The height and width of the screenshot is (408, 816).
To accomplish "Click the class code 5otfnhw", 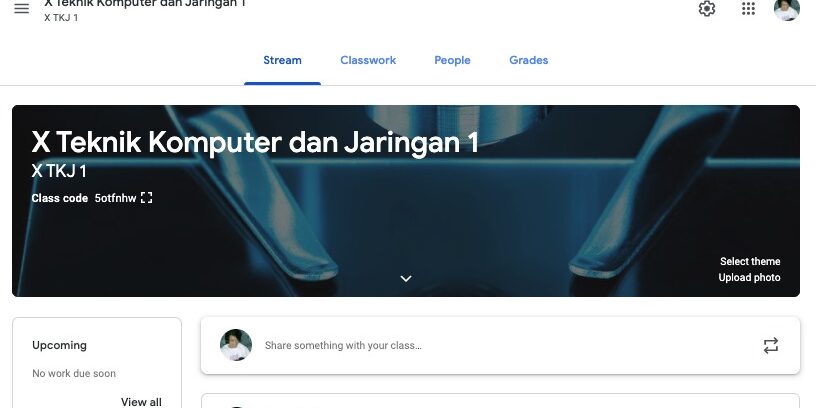I will point(116,198).
